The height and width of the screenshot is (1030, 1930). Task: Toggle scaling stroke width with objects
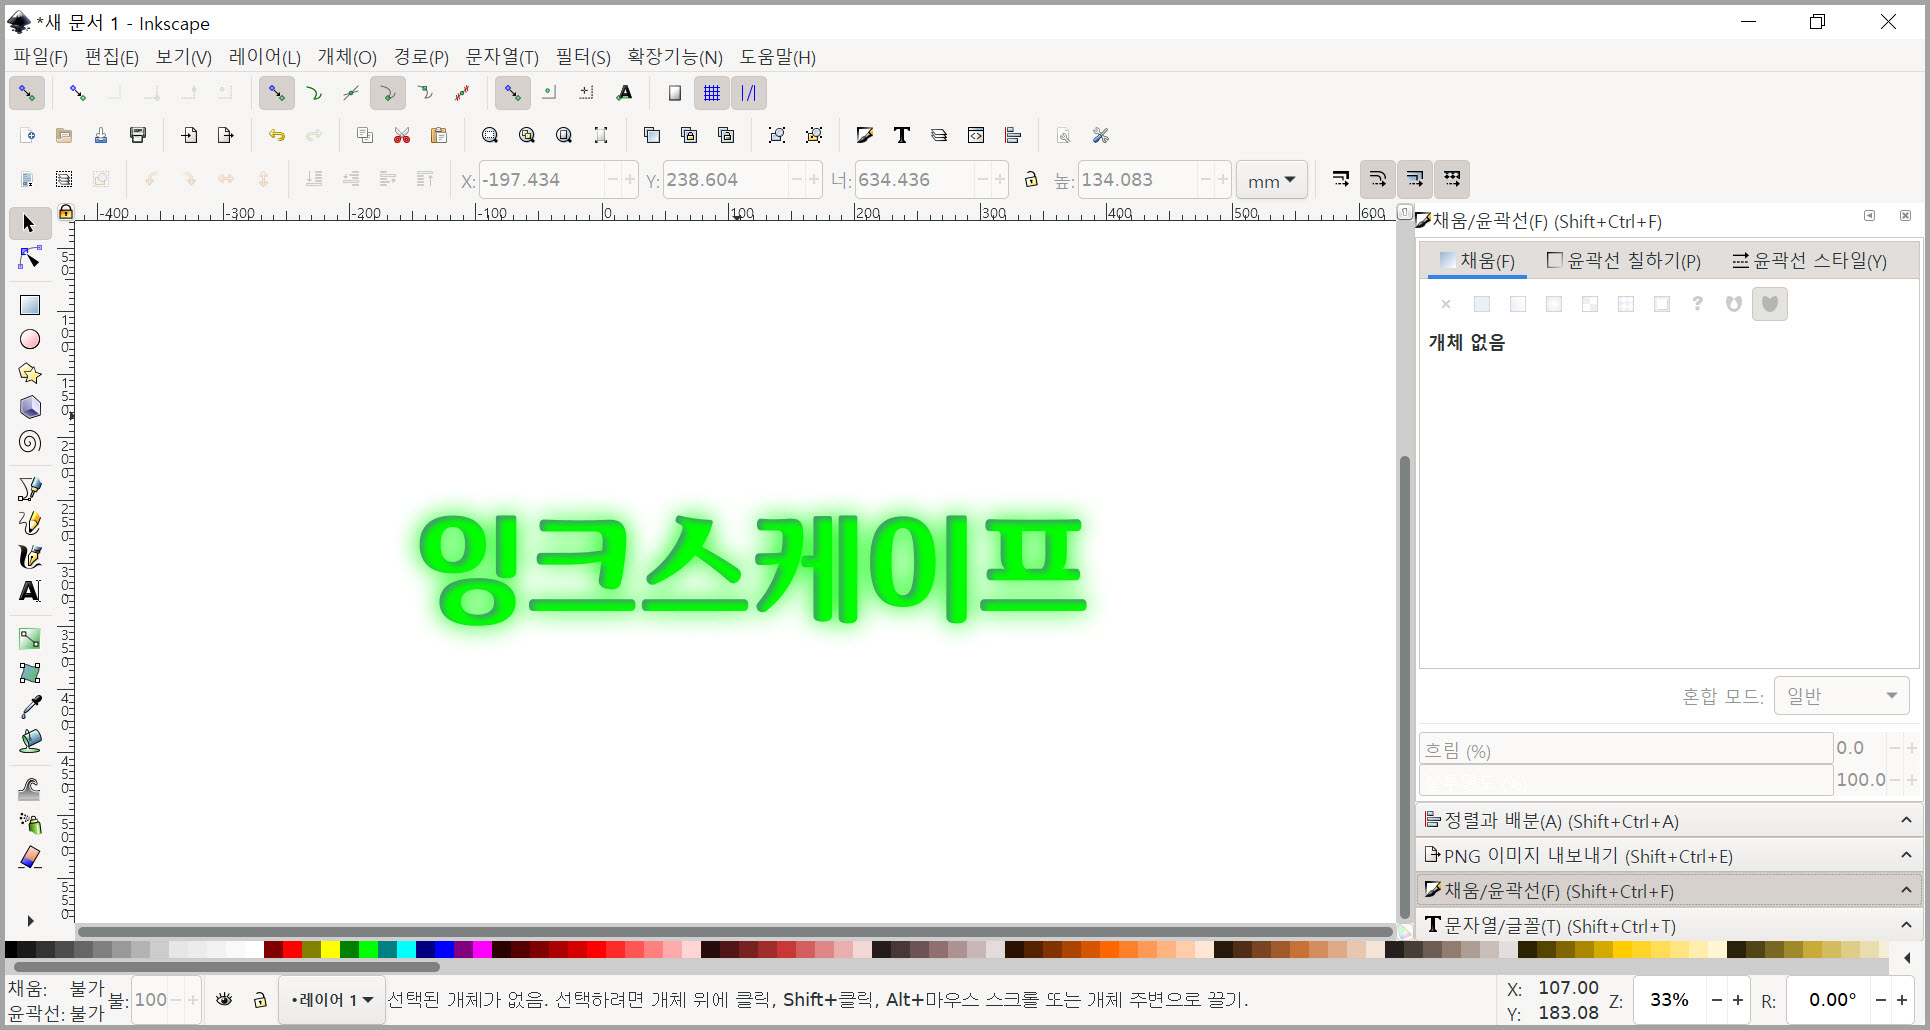tap(1341, 179)
